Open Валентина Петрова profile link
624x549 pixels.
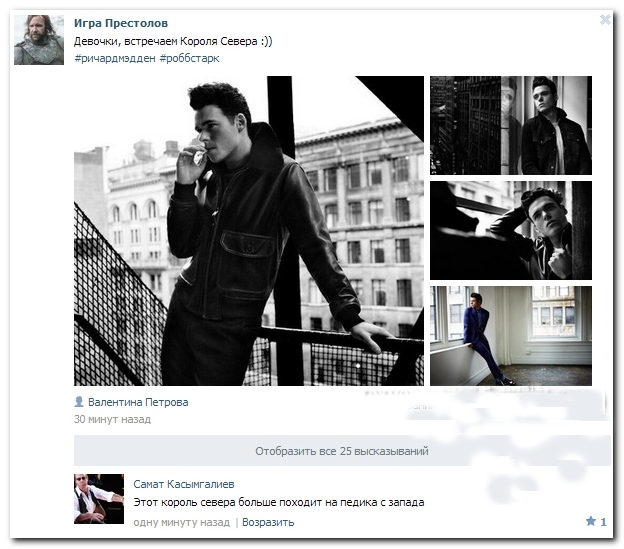(x=138, y=402)
